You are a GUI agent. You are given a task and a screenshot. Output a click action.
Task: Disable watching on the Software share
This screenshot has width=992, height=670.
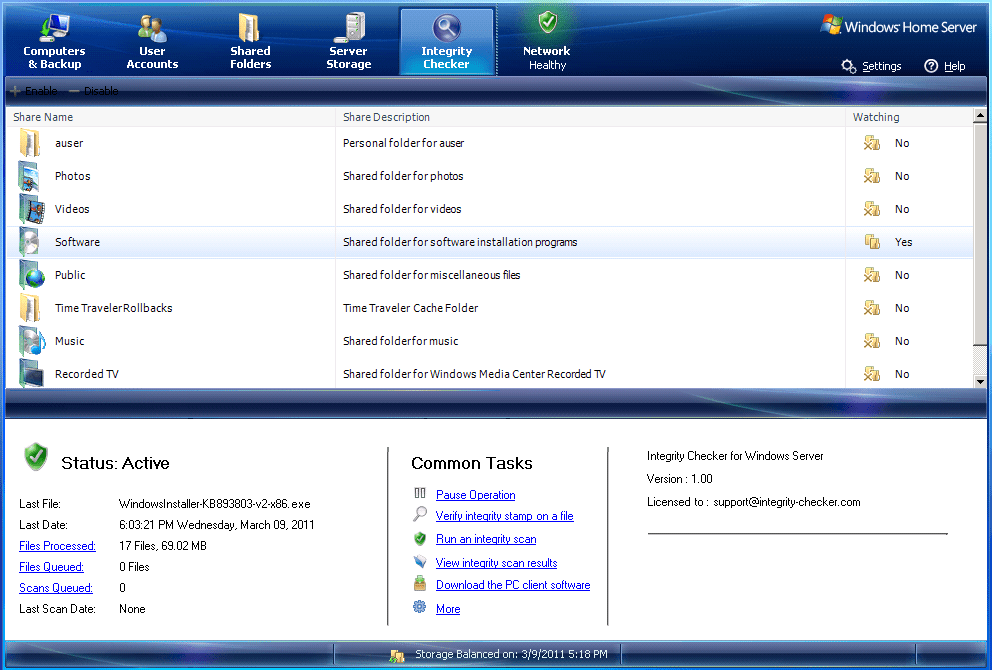click(x=871, y=241)
